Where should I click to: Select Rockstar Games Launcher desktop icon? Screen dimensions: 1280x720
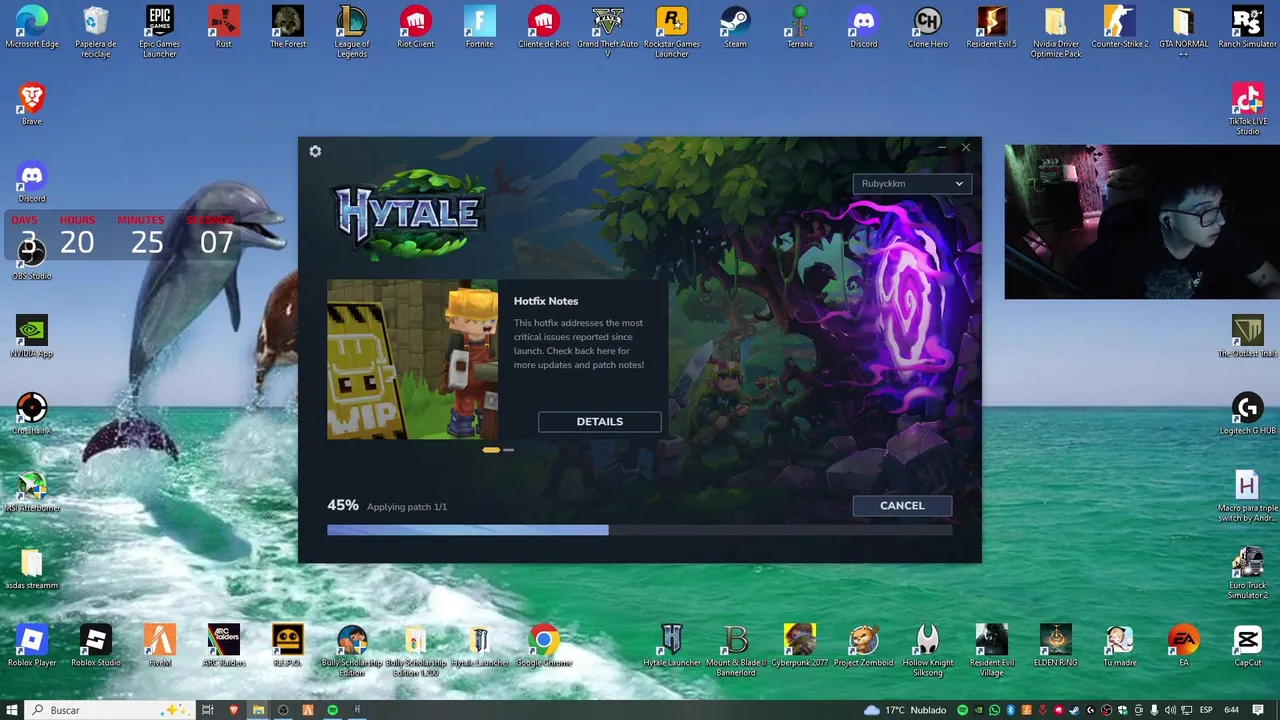(672, 31)
